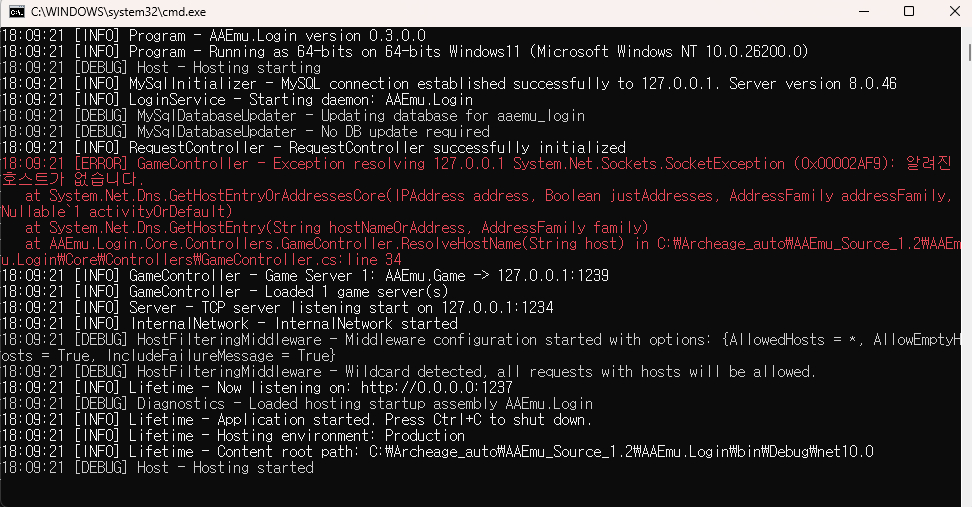Minimize the command prompt window
The image size is (972, 507).
coord(865,12)
